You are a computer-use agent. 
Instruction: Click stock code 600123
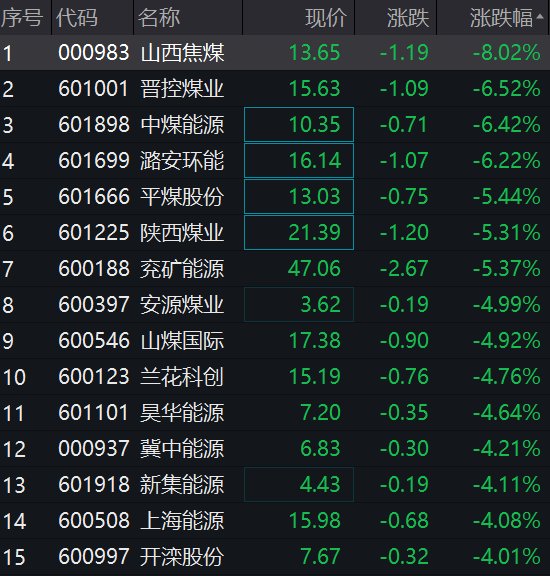point(94,377)
